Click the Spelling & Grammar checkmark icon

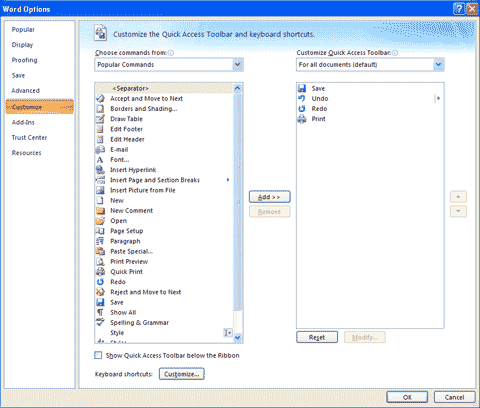[x=100, y=322]
